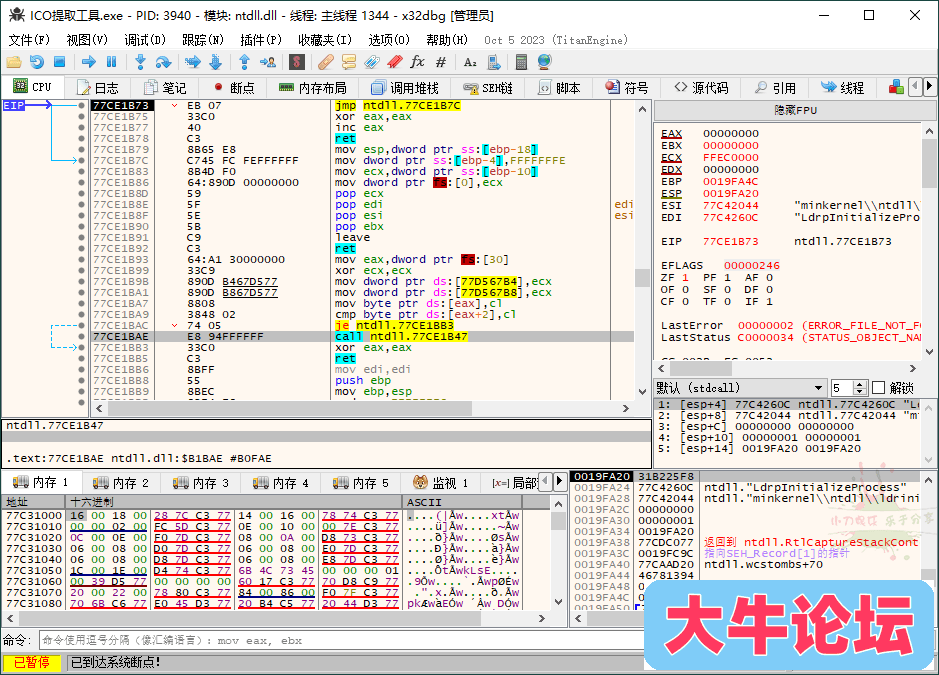This screenshot has height=675, width=939.
Task: Trace over using the dotted down-arrow icon
Action: [216, 62]
